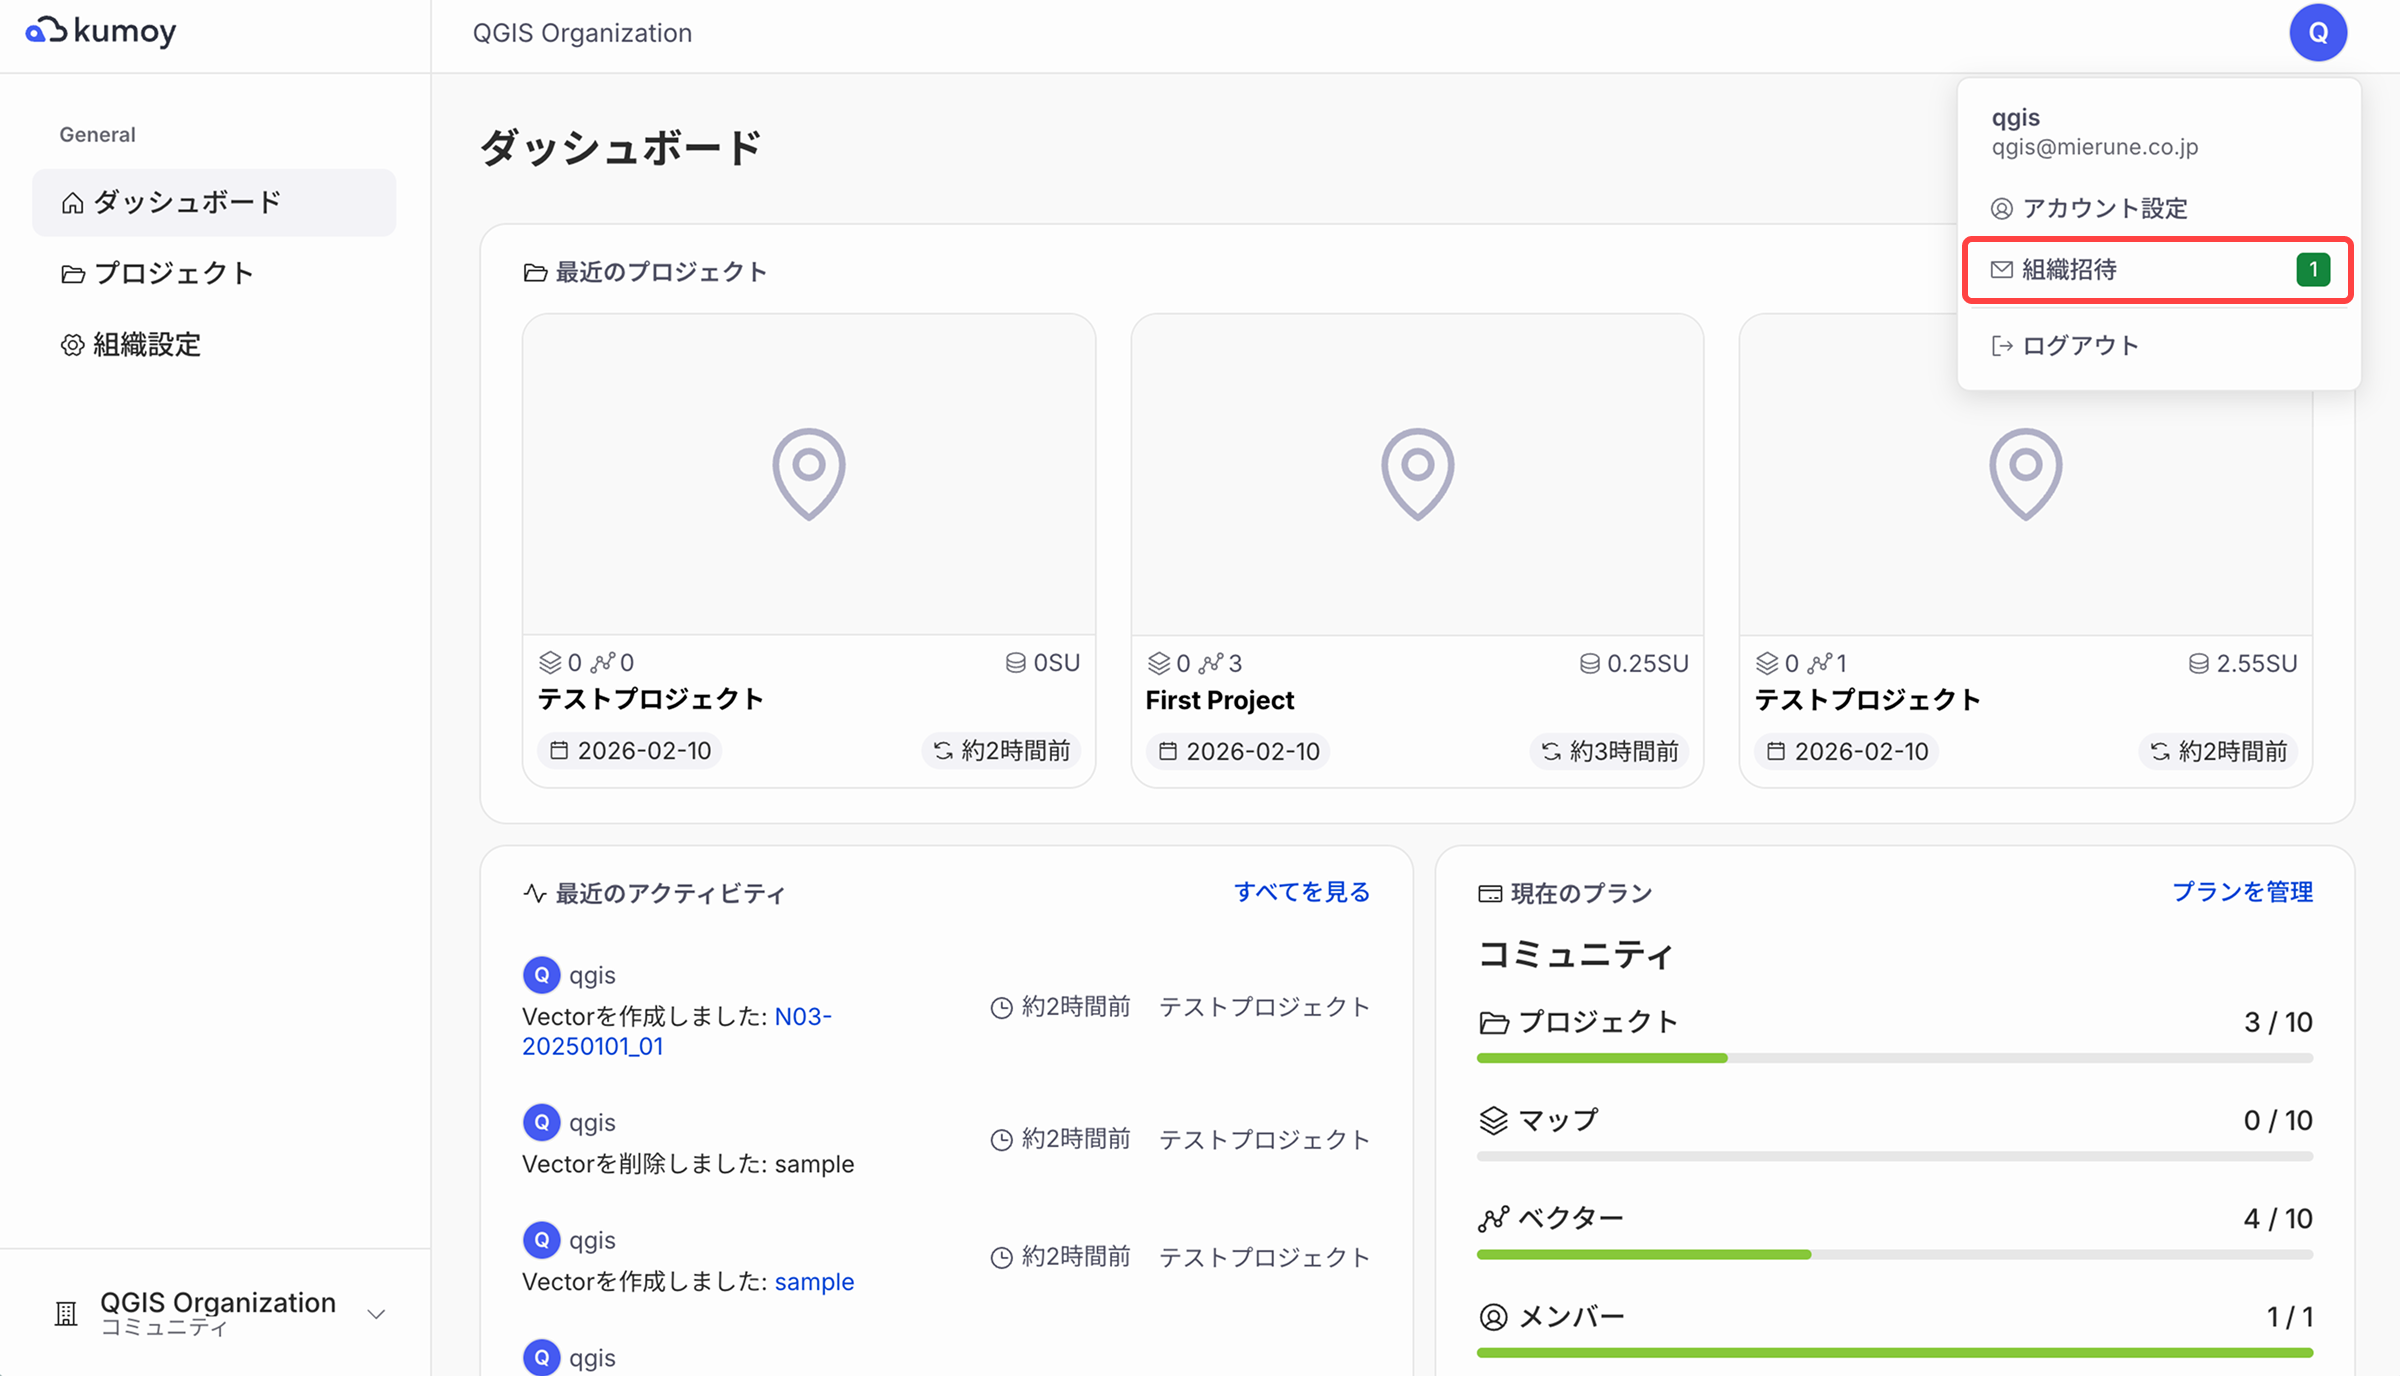Image resolution: width=2400 pixels, height=1376 pixels.
Task: Click the Q avatar in top right
Action: (x=2318, y=31)
